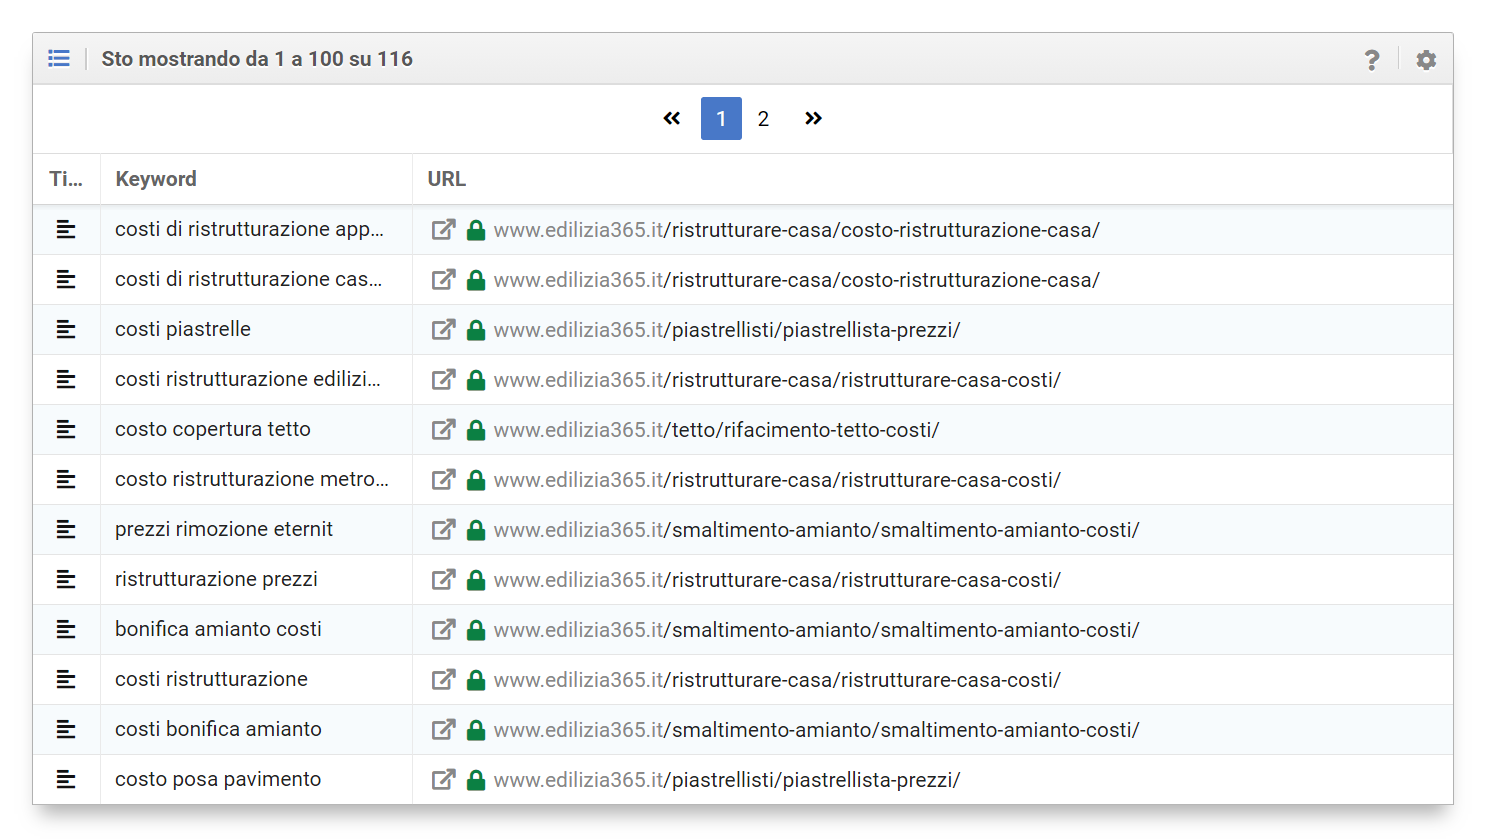Select keyword 'ristrutturazione prezzi'
Viewport: 1489px width, 839px height.
coord(216,579)
